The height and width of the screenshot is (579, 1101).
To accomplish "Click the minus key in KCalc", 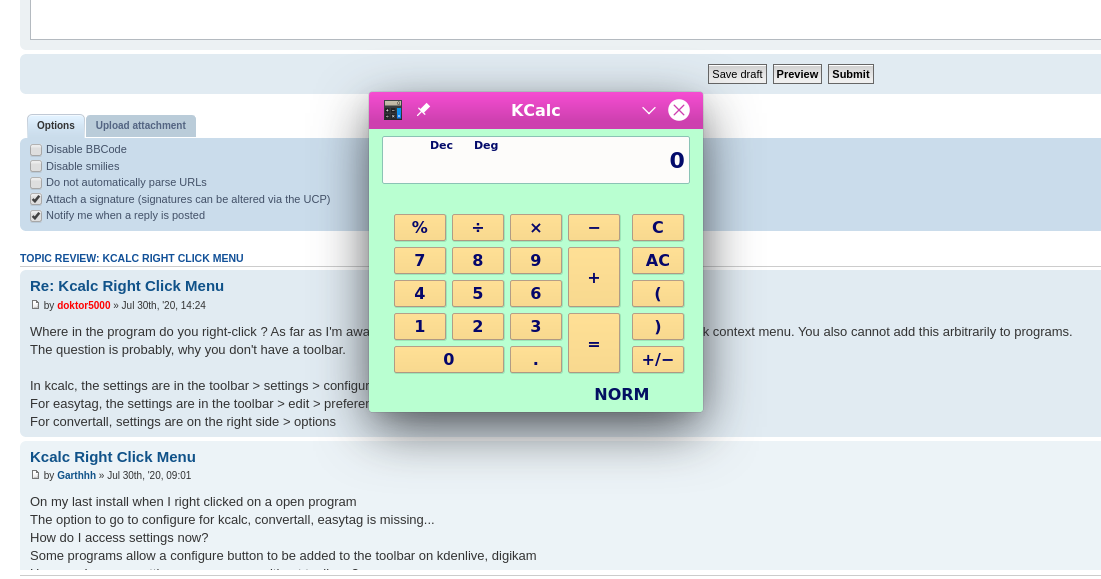I will (x=594, y=227).
